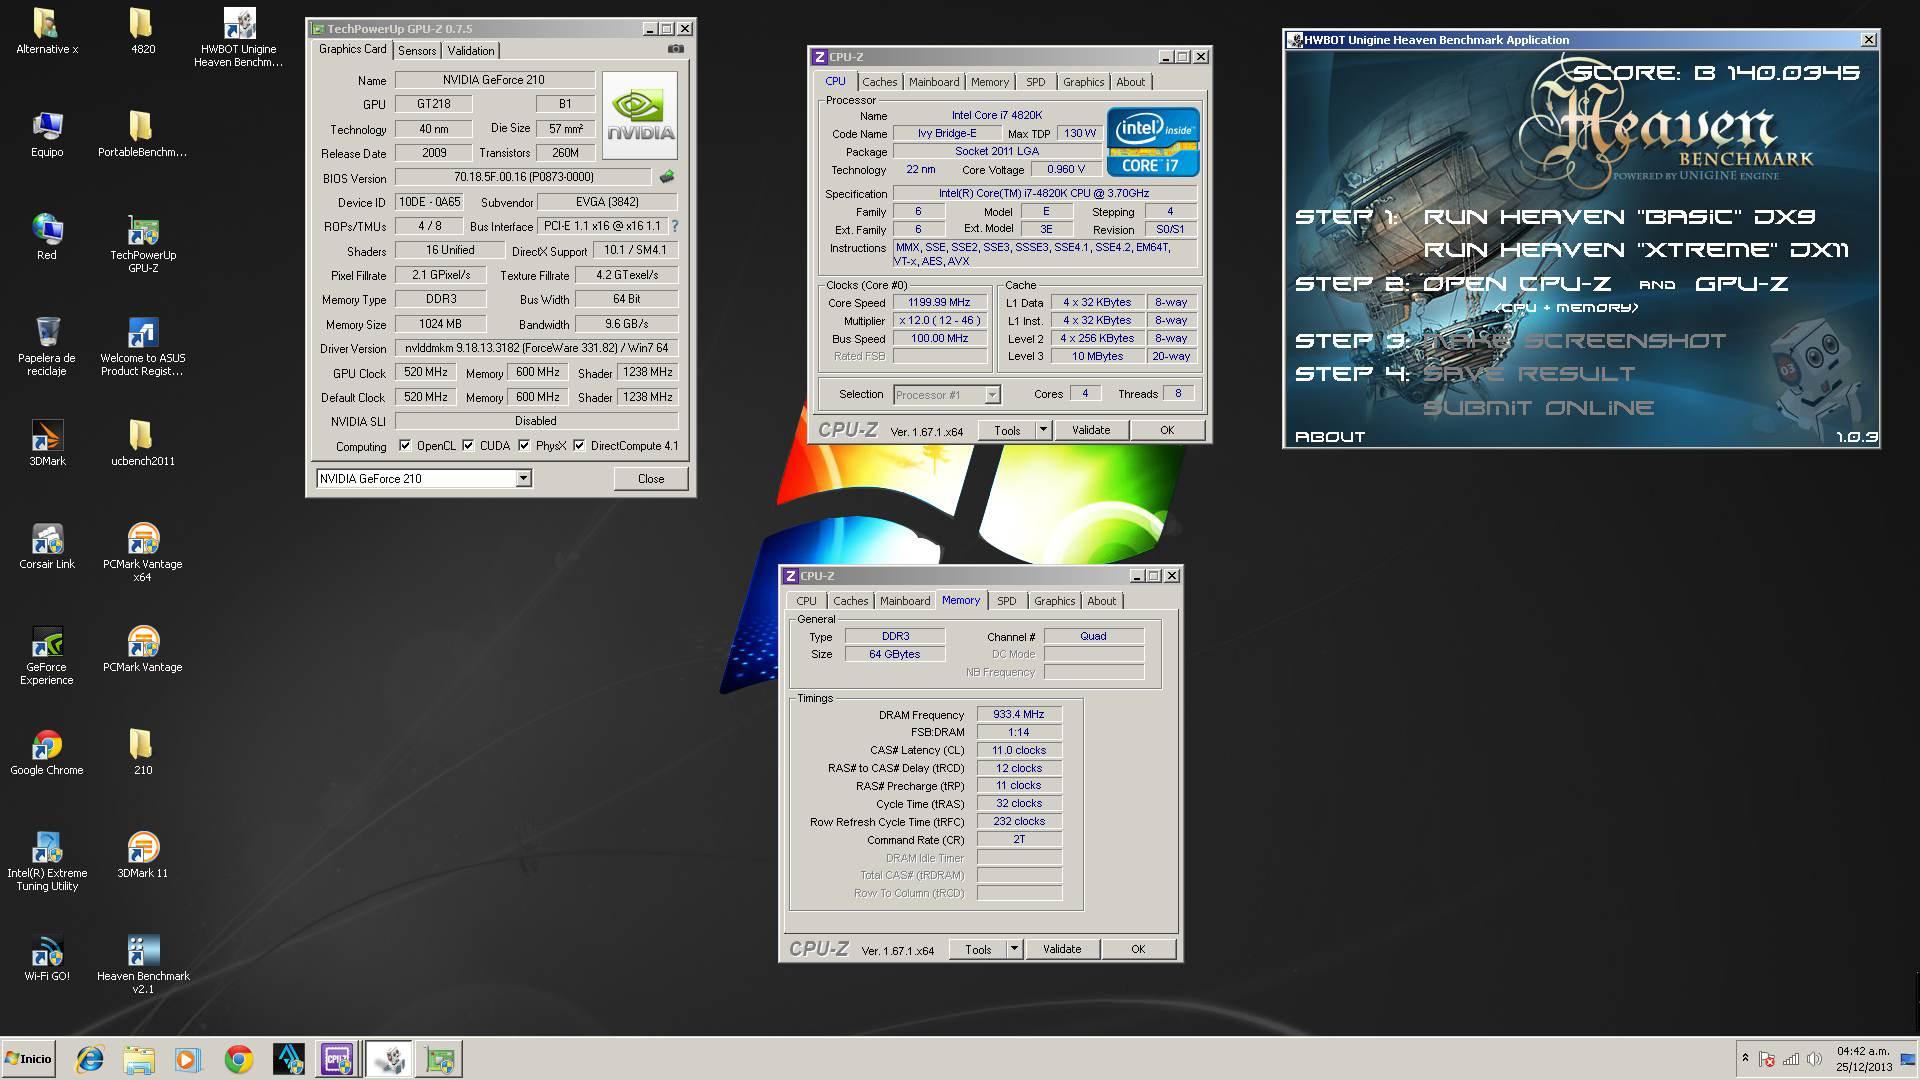Open the Equipo computer icon
This screenshot has height=1080, width=1920.
pyautogui.click(x=46, y=134)
